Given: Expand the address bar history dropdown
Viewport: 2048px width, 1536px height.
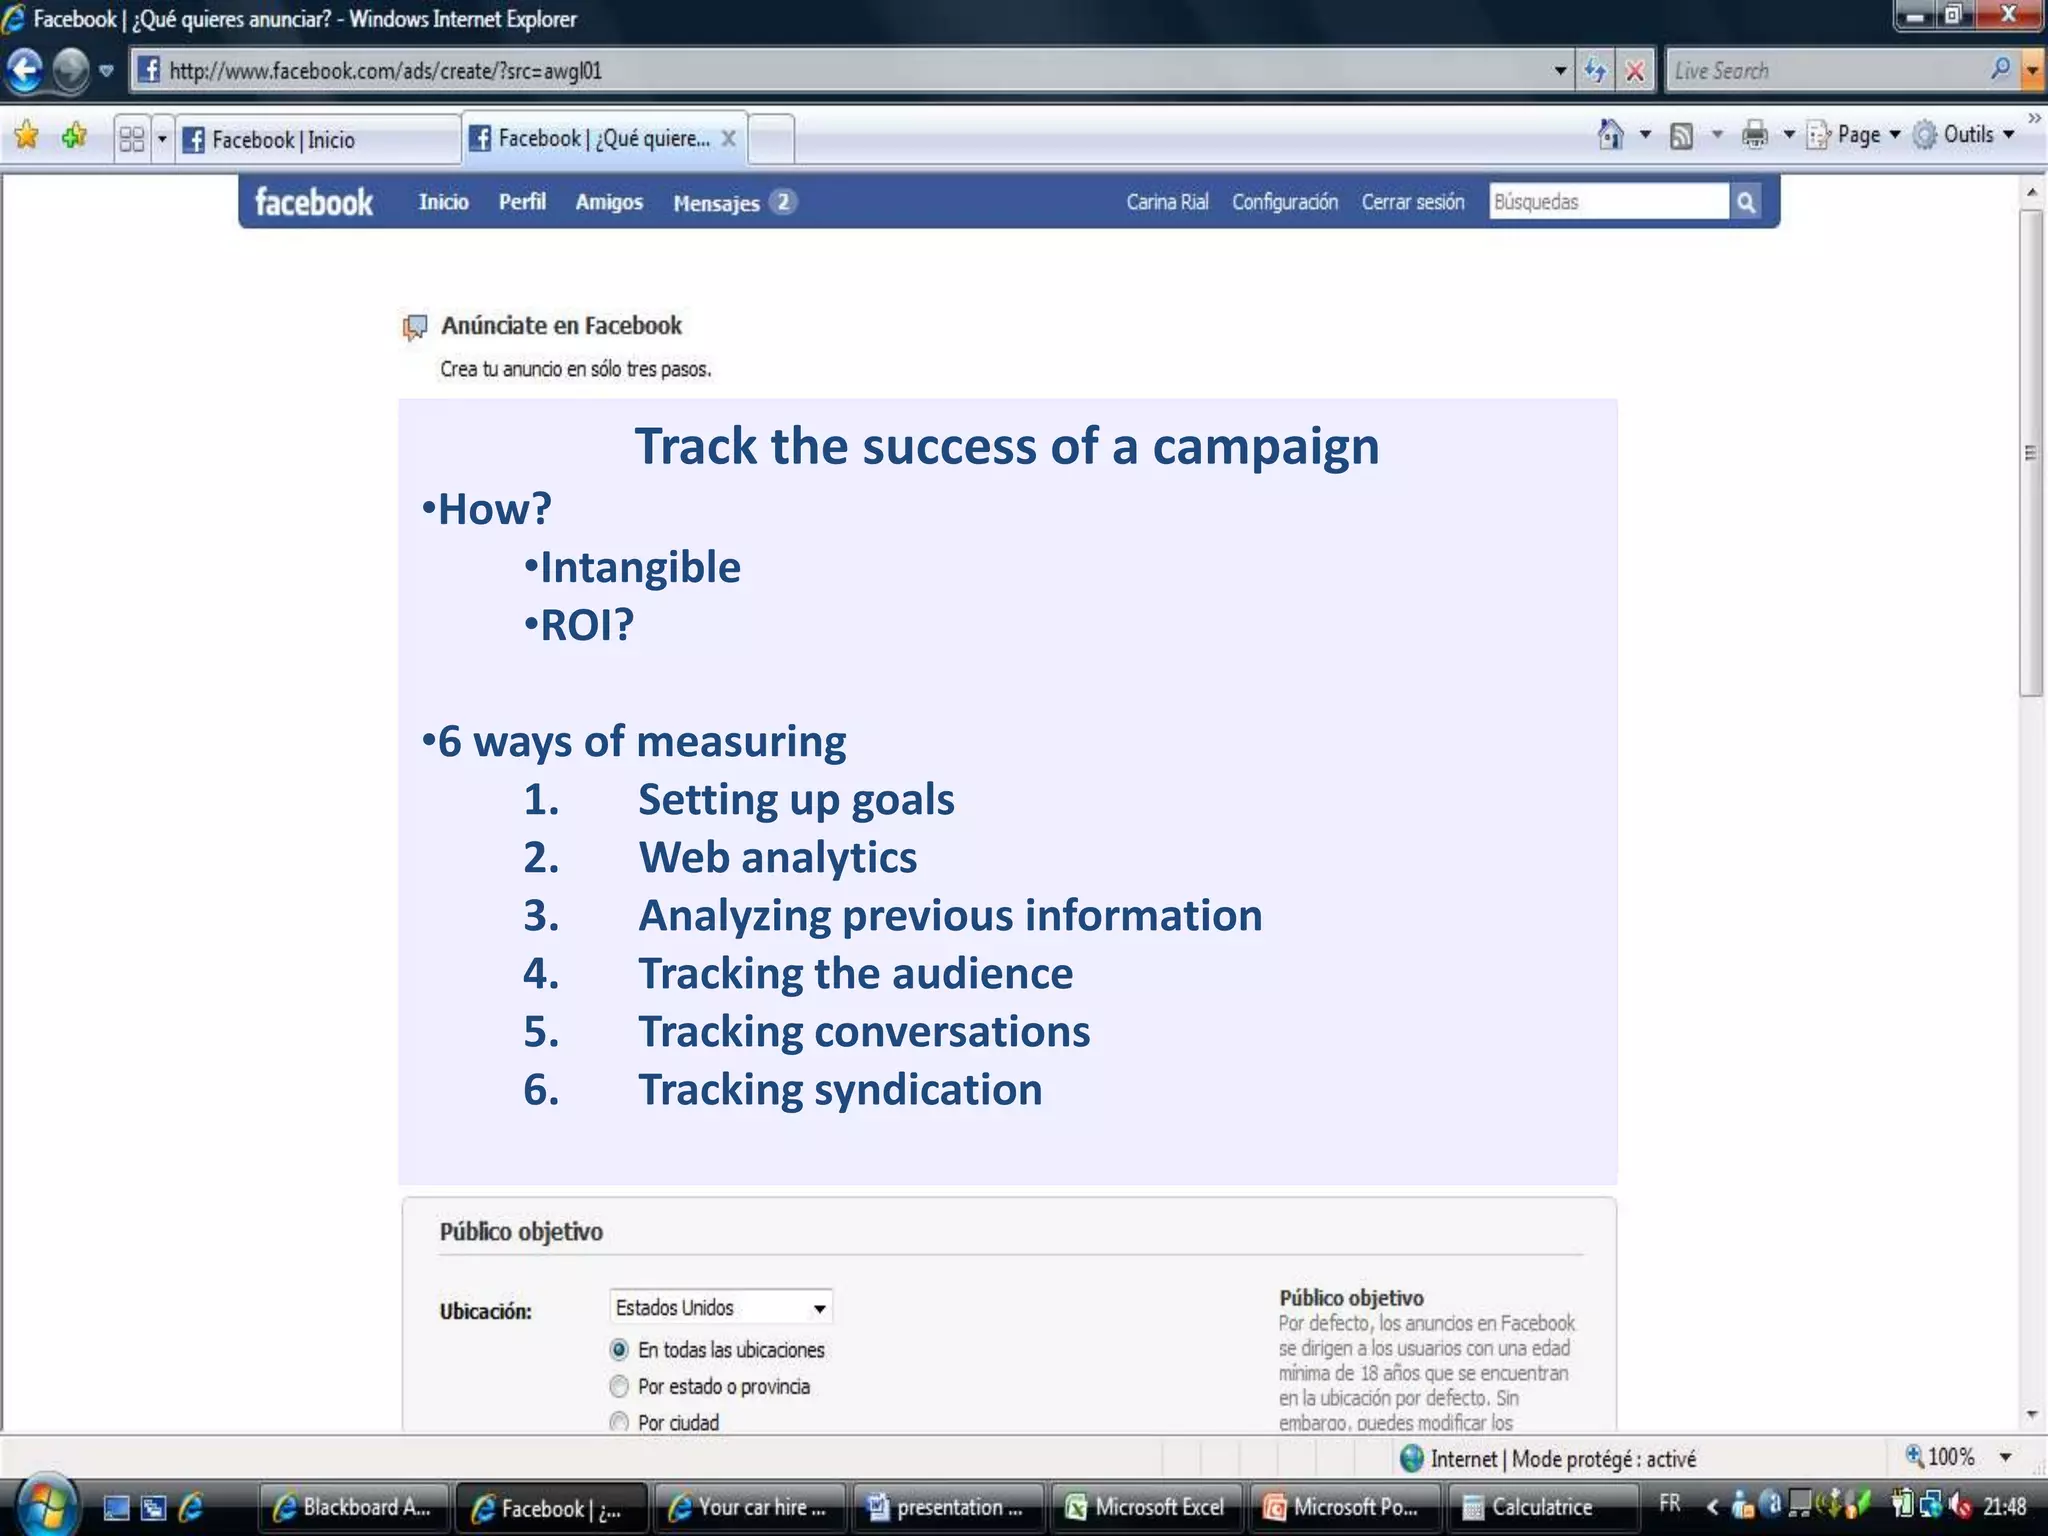Looking at the screenshot, I should click(1560, 70).
